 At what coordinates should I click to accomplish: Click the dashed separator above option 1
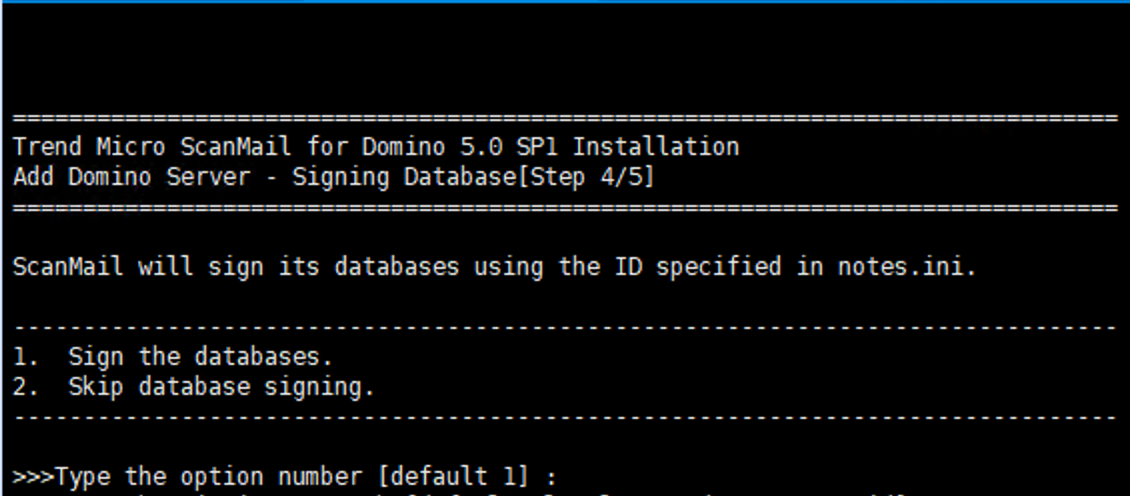tap(565, 327)
